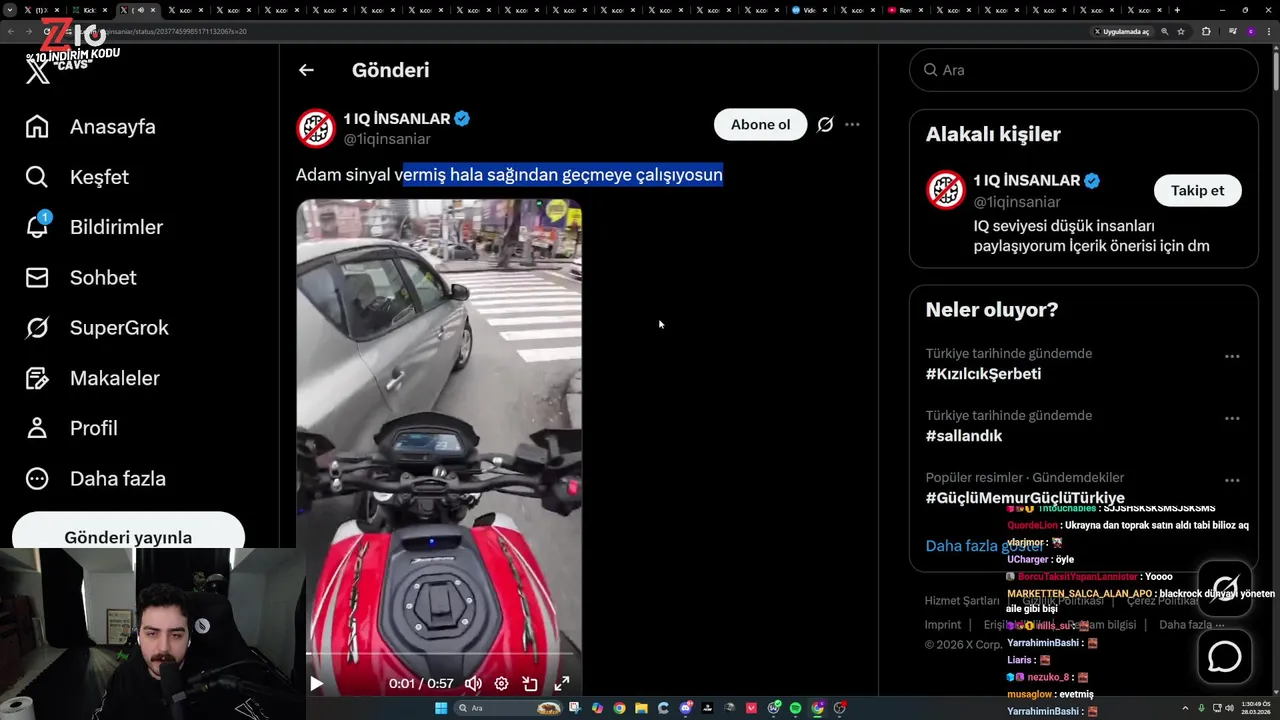Screen dimensions: 1280x720
Task: Play the motorcycle video
Action: (x=316, y=684)
